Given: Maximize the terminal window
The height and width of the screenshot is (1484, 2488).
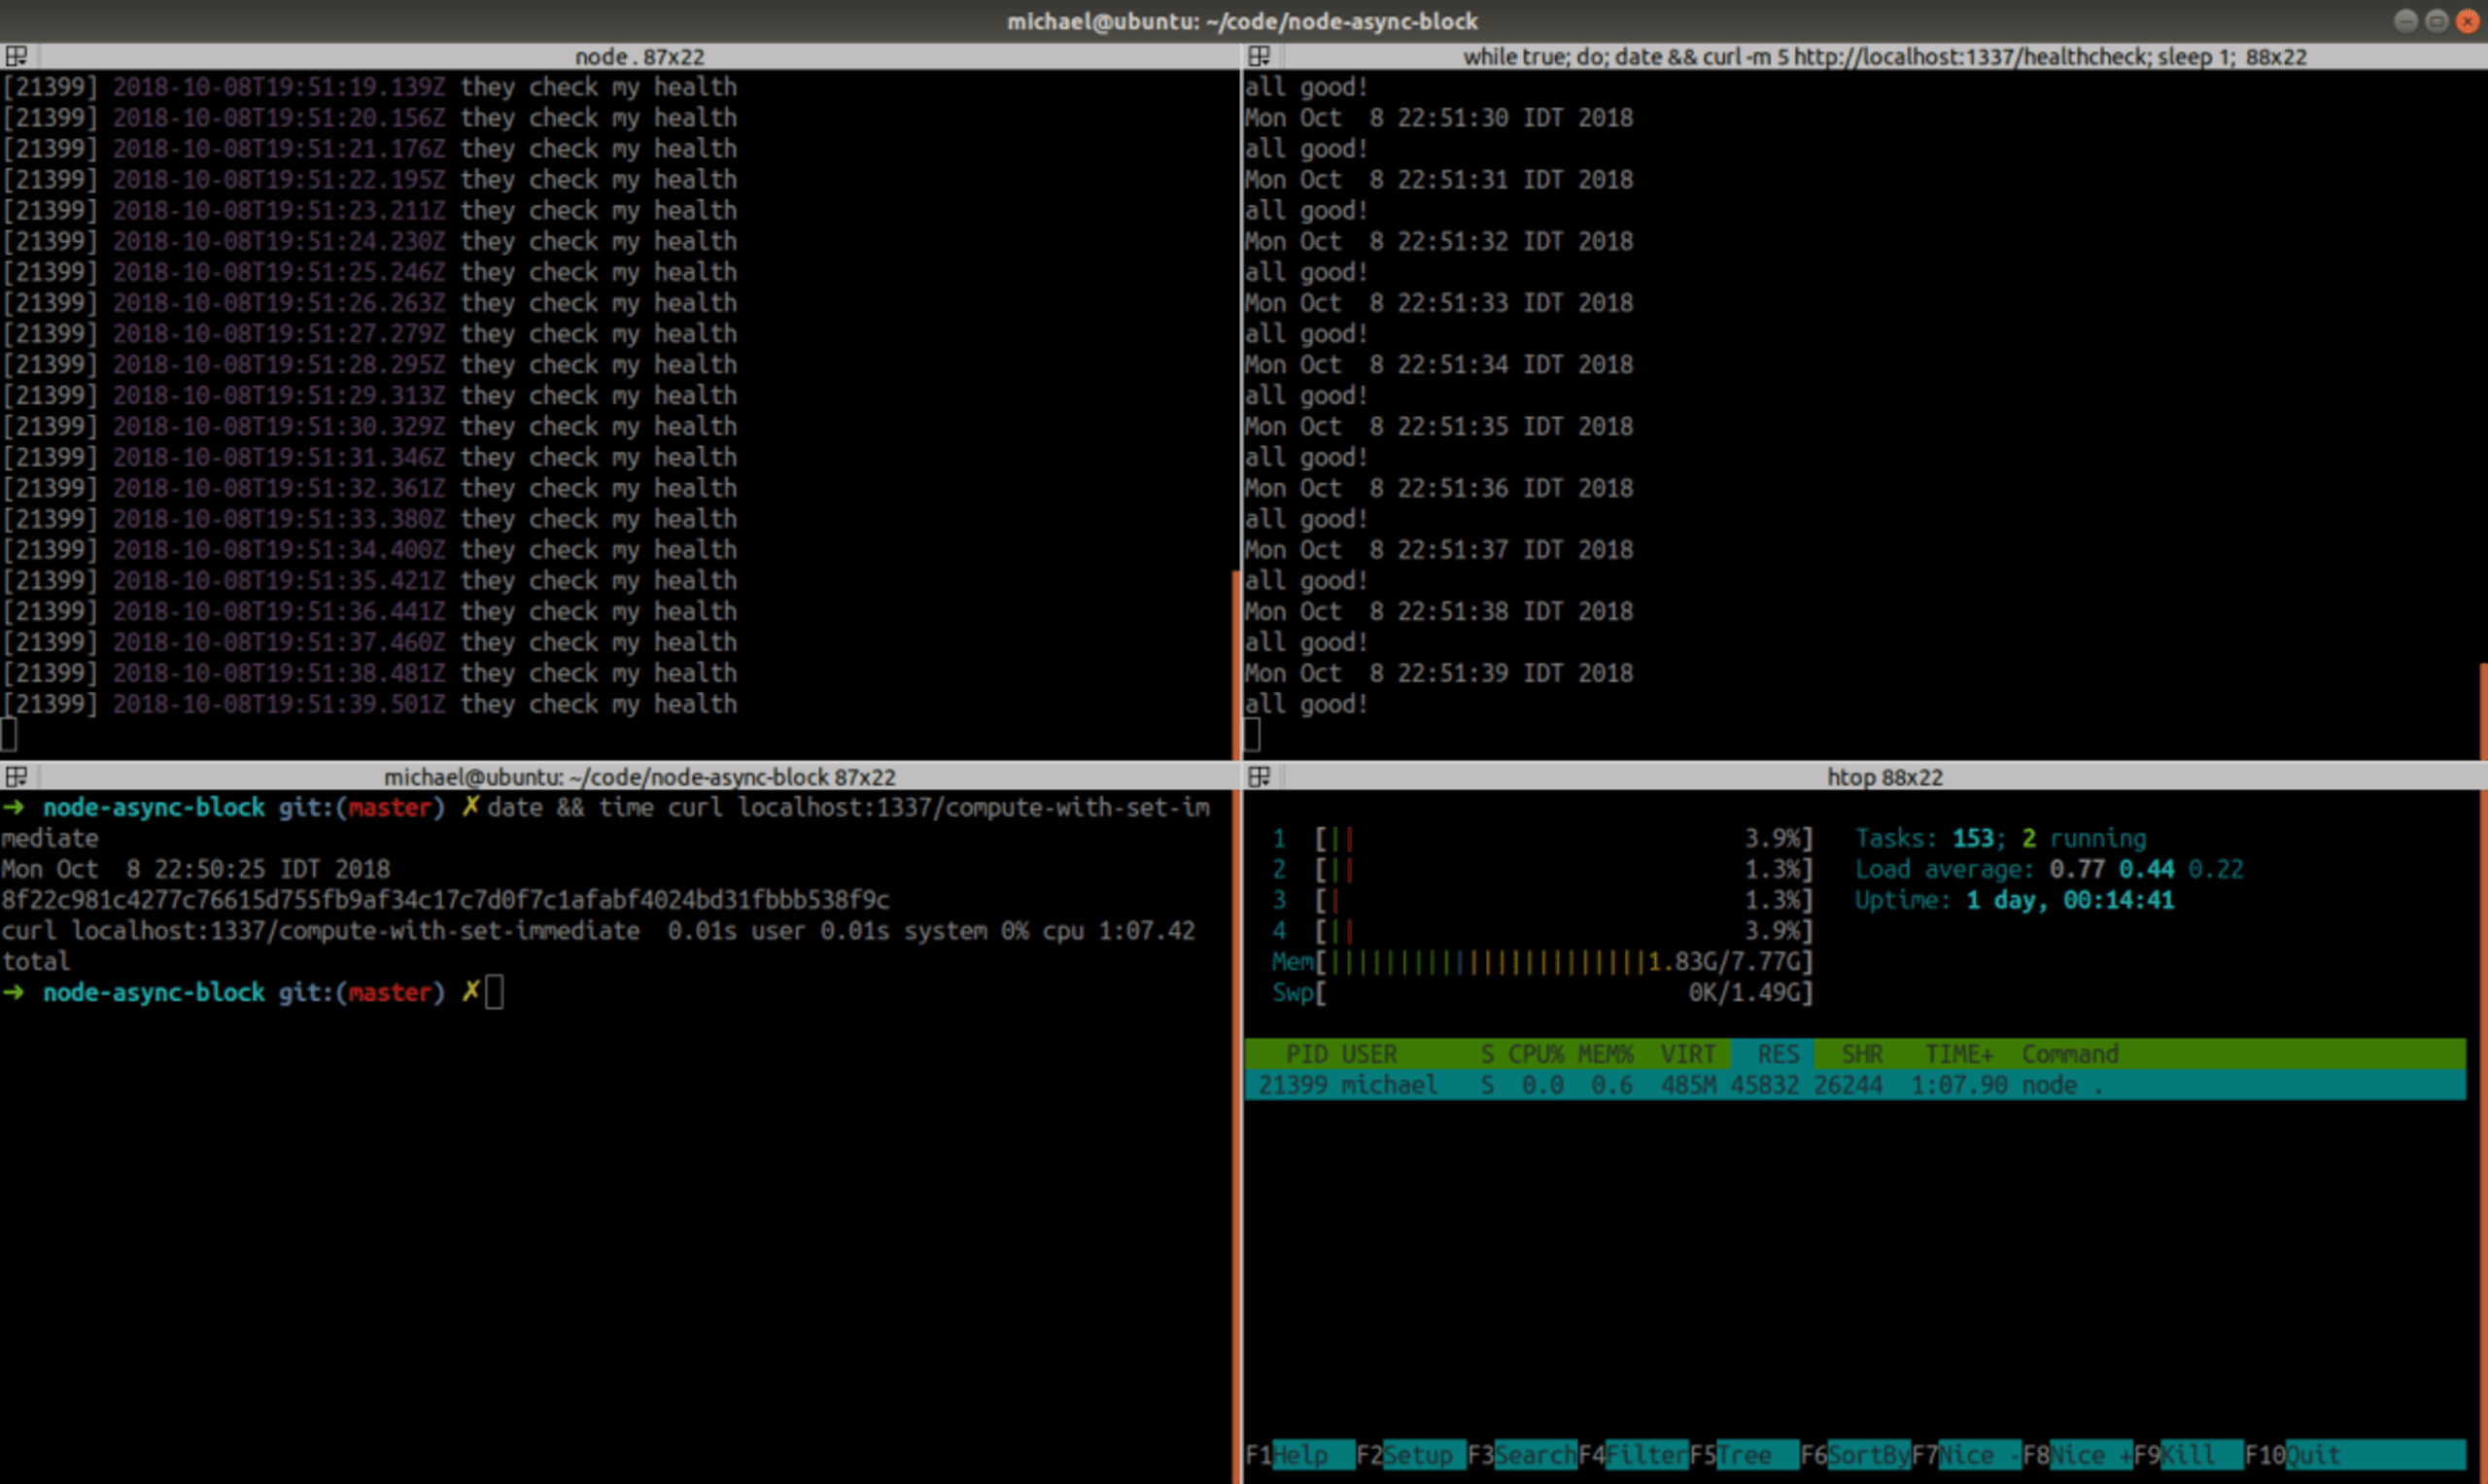Looking at the screenshot, I should (x=2437, y=21).
